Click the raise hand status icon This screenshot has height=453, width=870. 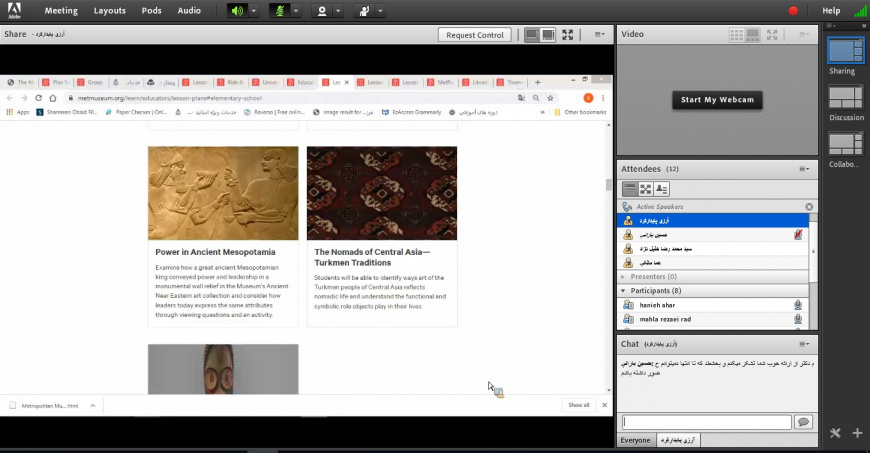(x=363, y=11)
